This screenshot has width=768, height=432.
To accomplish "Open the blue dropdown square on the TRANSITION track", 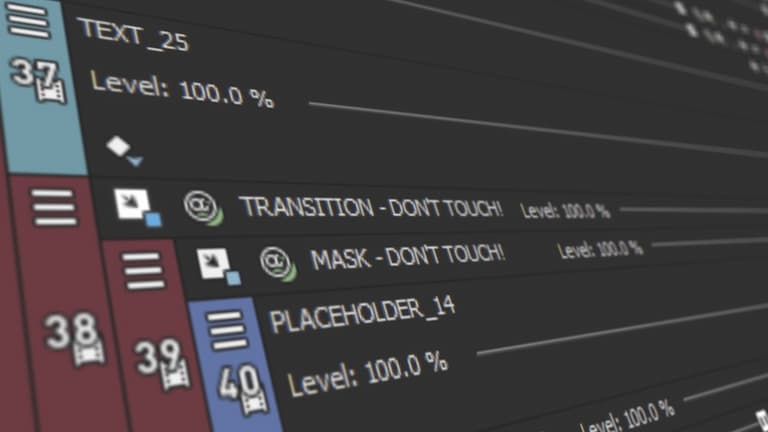I will click(x=154, y=220).
